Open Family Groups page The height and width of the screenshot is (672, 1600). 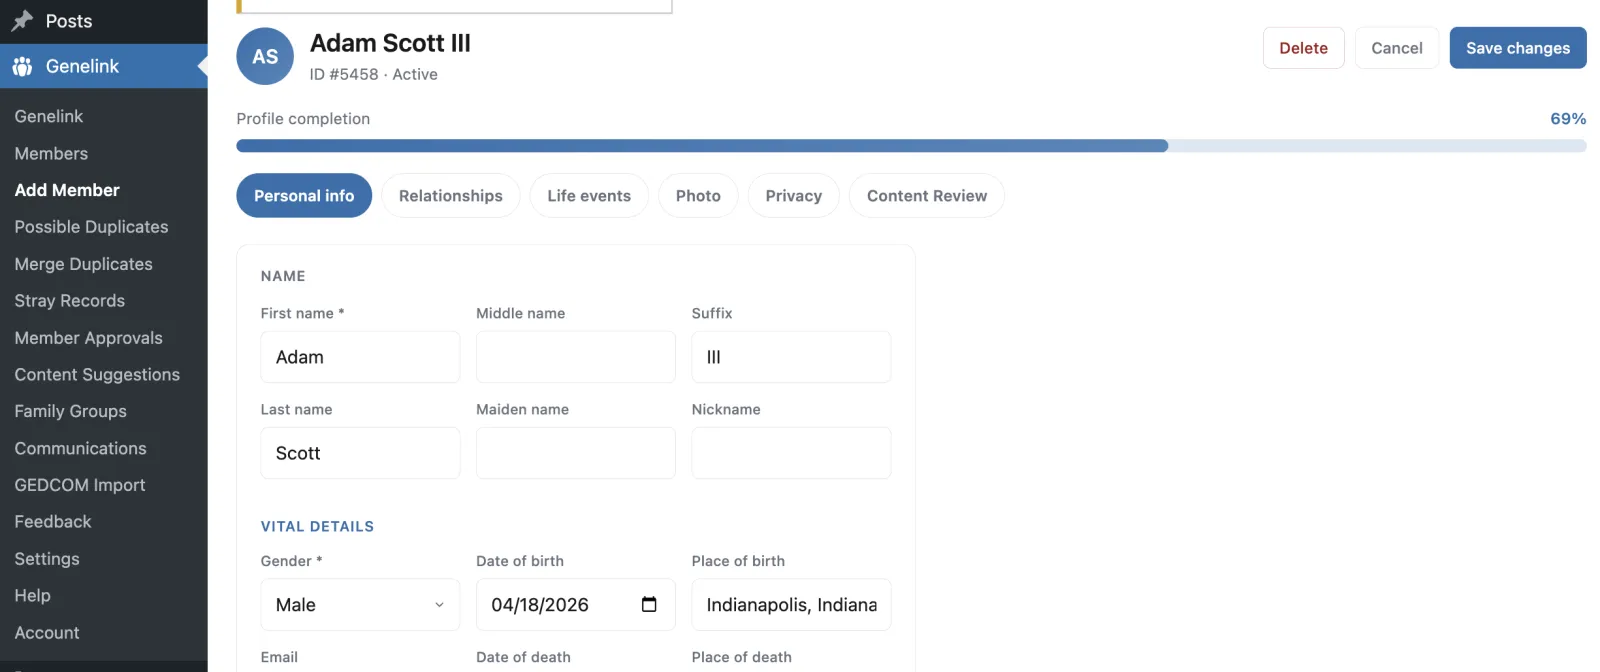[x=70, y=411]
